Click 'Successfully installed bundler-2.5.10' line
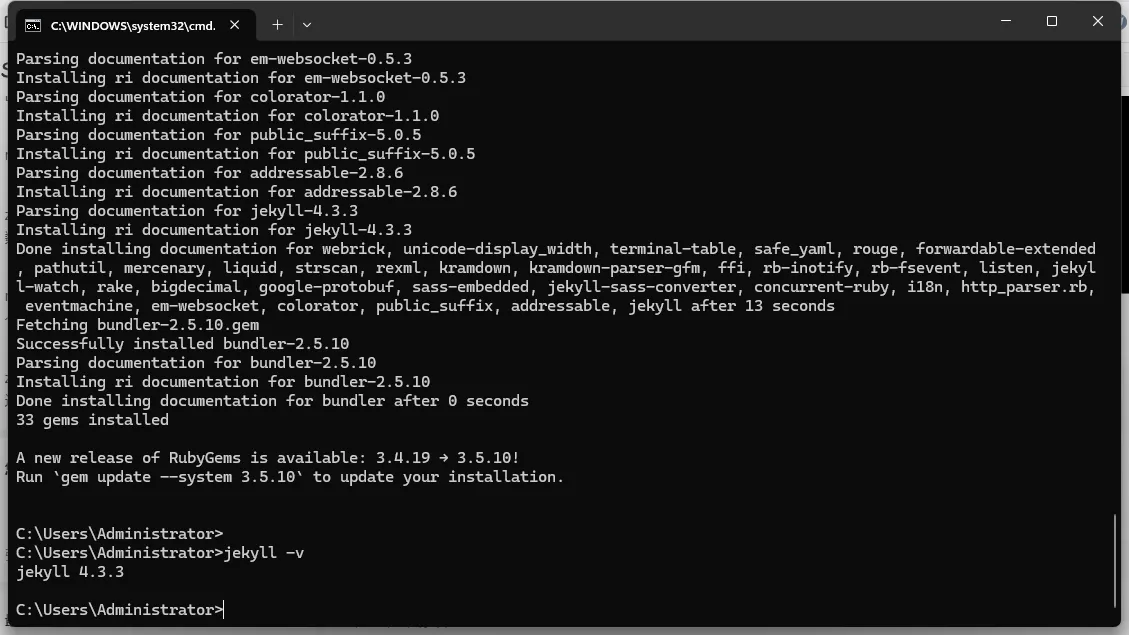Viewport: 1129px width, 635px height. 182,344
